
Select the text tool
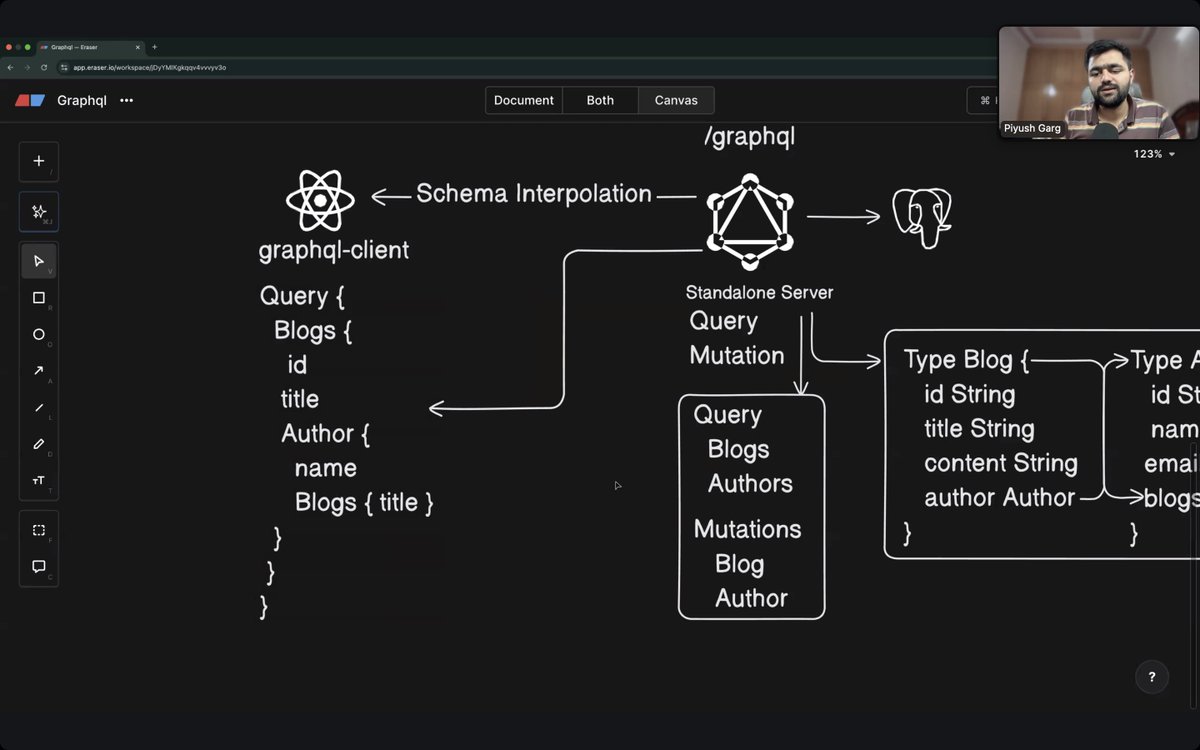pyautogui.click(x=39, y=481)
